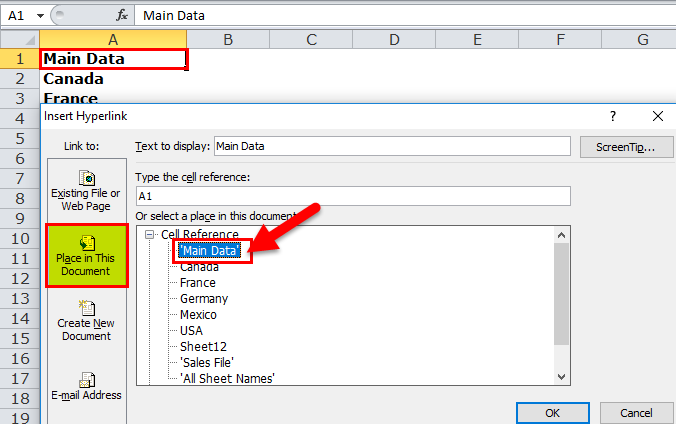The image size is (676, 424).
Task: Click the fx insert function icon
Action: coord(122,15)
